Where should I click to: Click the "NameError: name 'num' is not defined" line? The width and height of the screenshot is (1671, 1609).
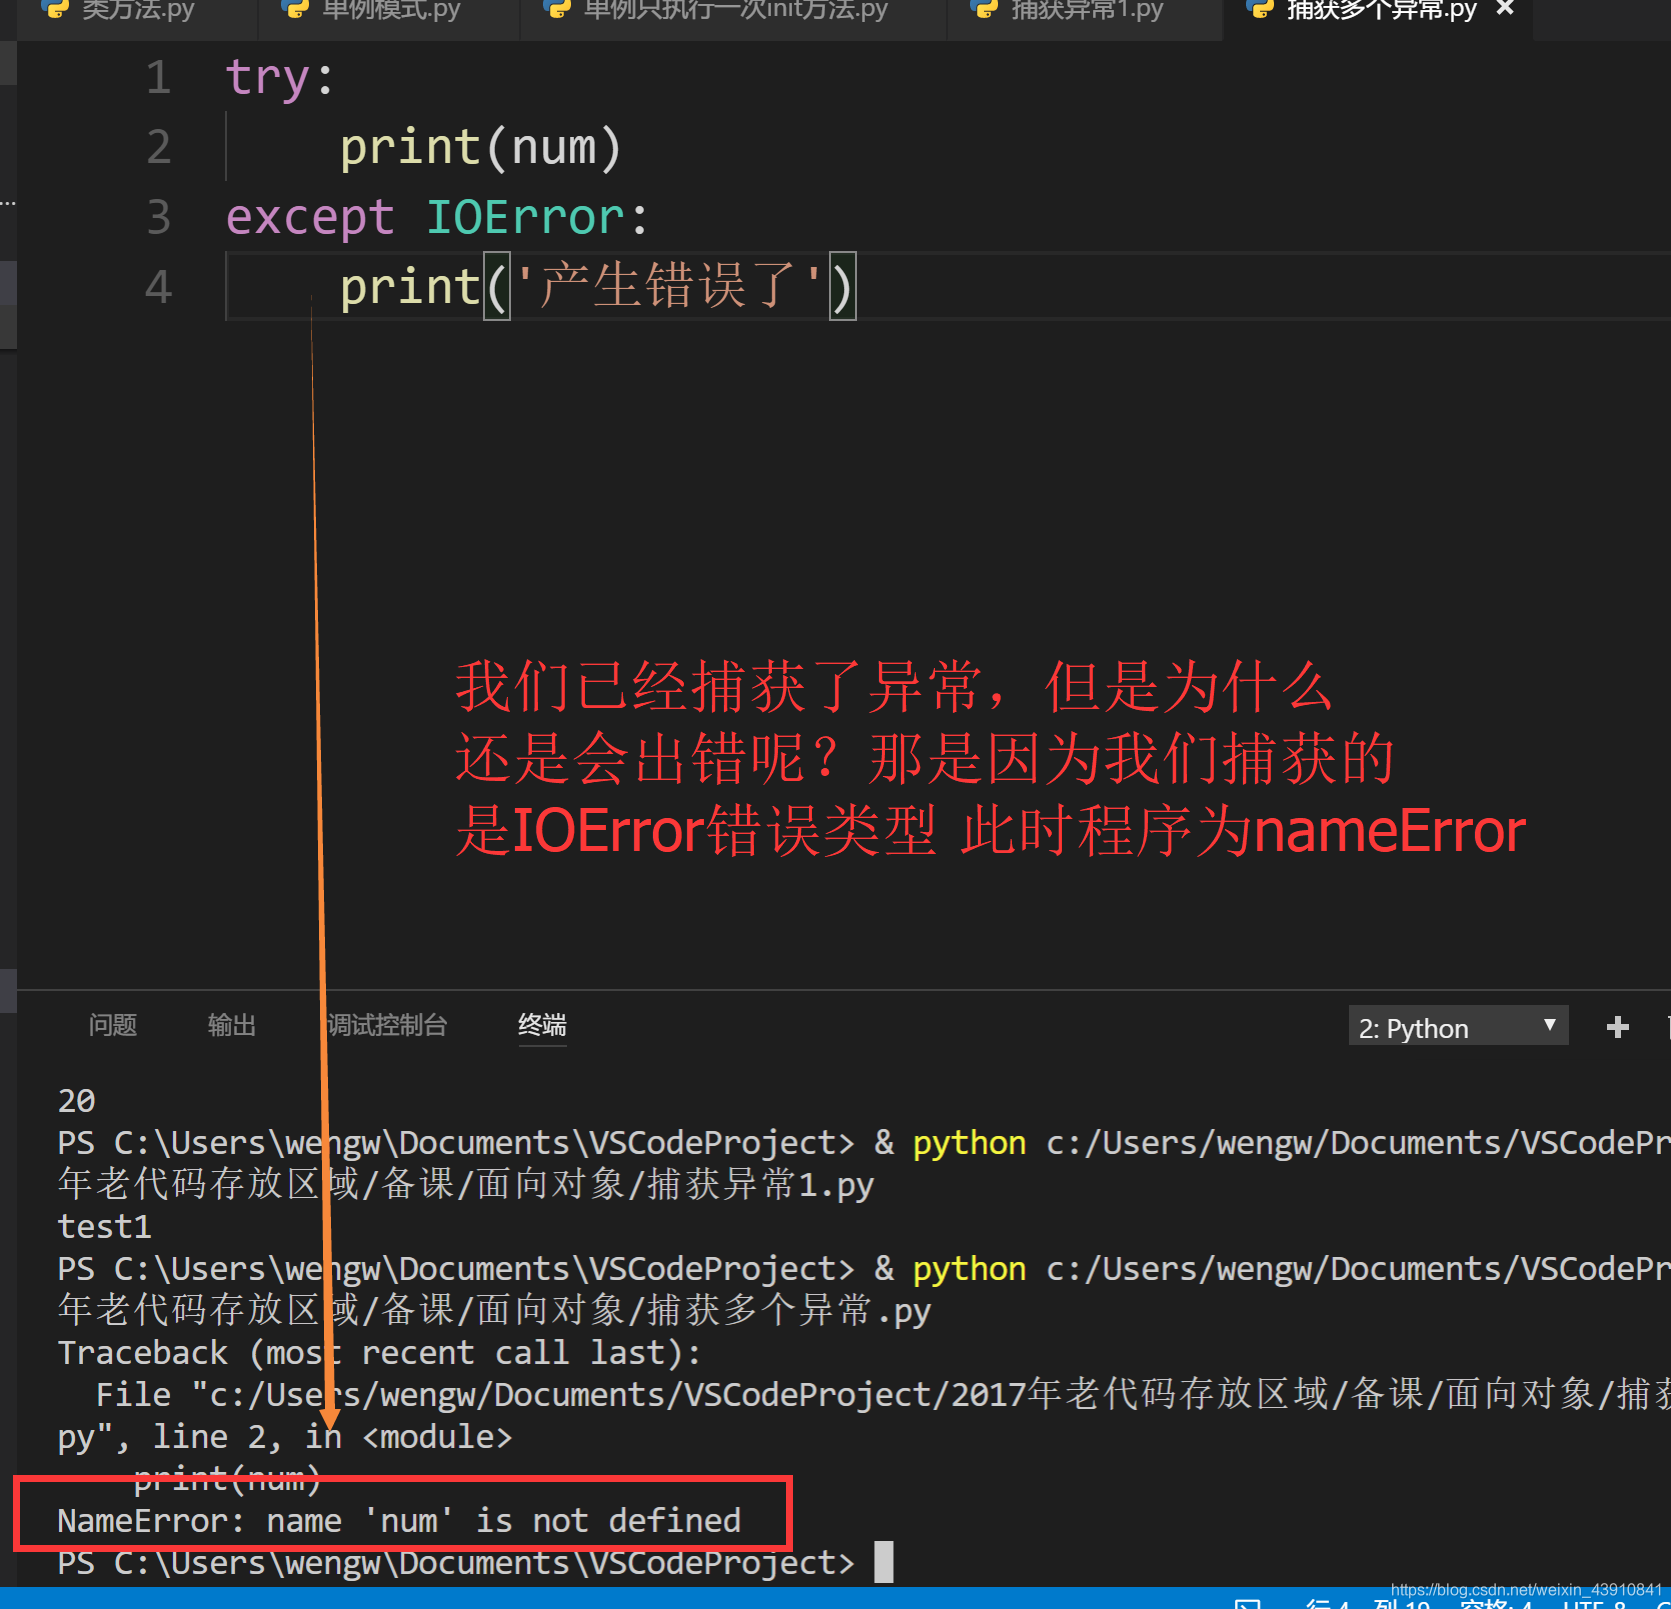pyautogui.click(x=399, y=1521)
